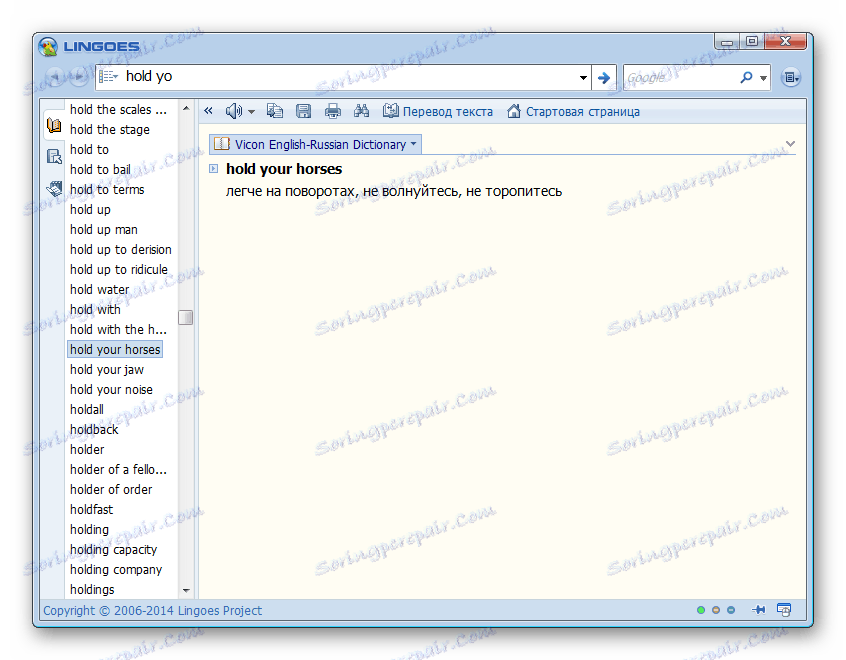846x660 pixels.
Task: Click the forward navigation arrow
Action: click(x=79, y=77)
